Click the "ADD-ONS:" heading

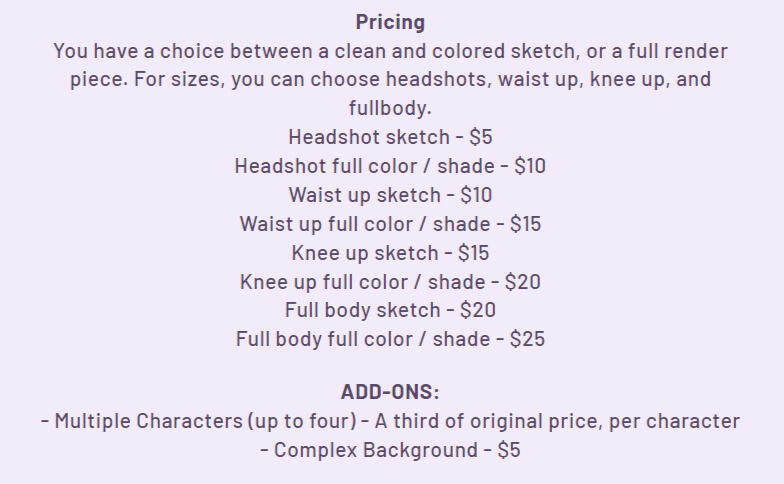(x=390, y=392)
